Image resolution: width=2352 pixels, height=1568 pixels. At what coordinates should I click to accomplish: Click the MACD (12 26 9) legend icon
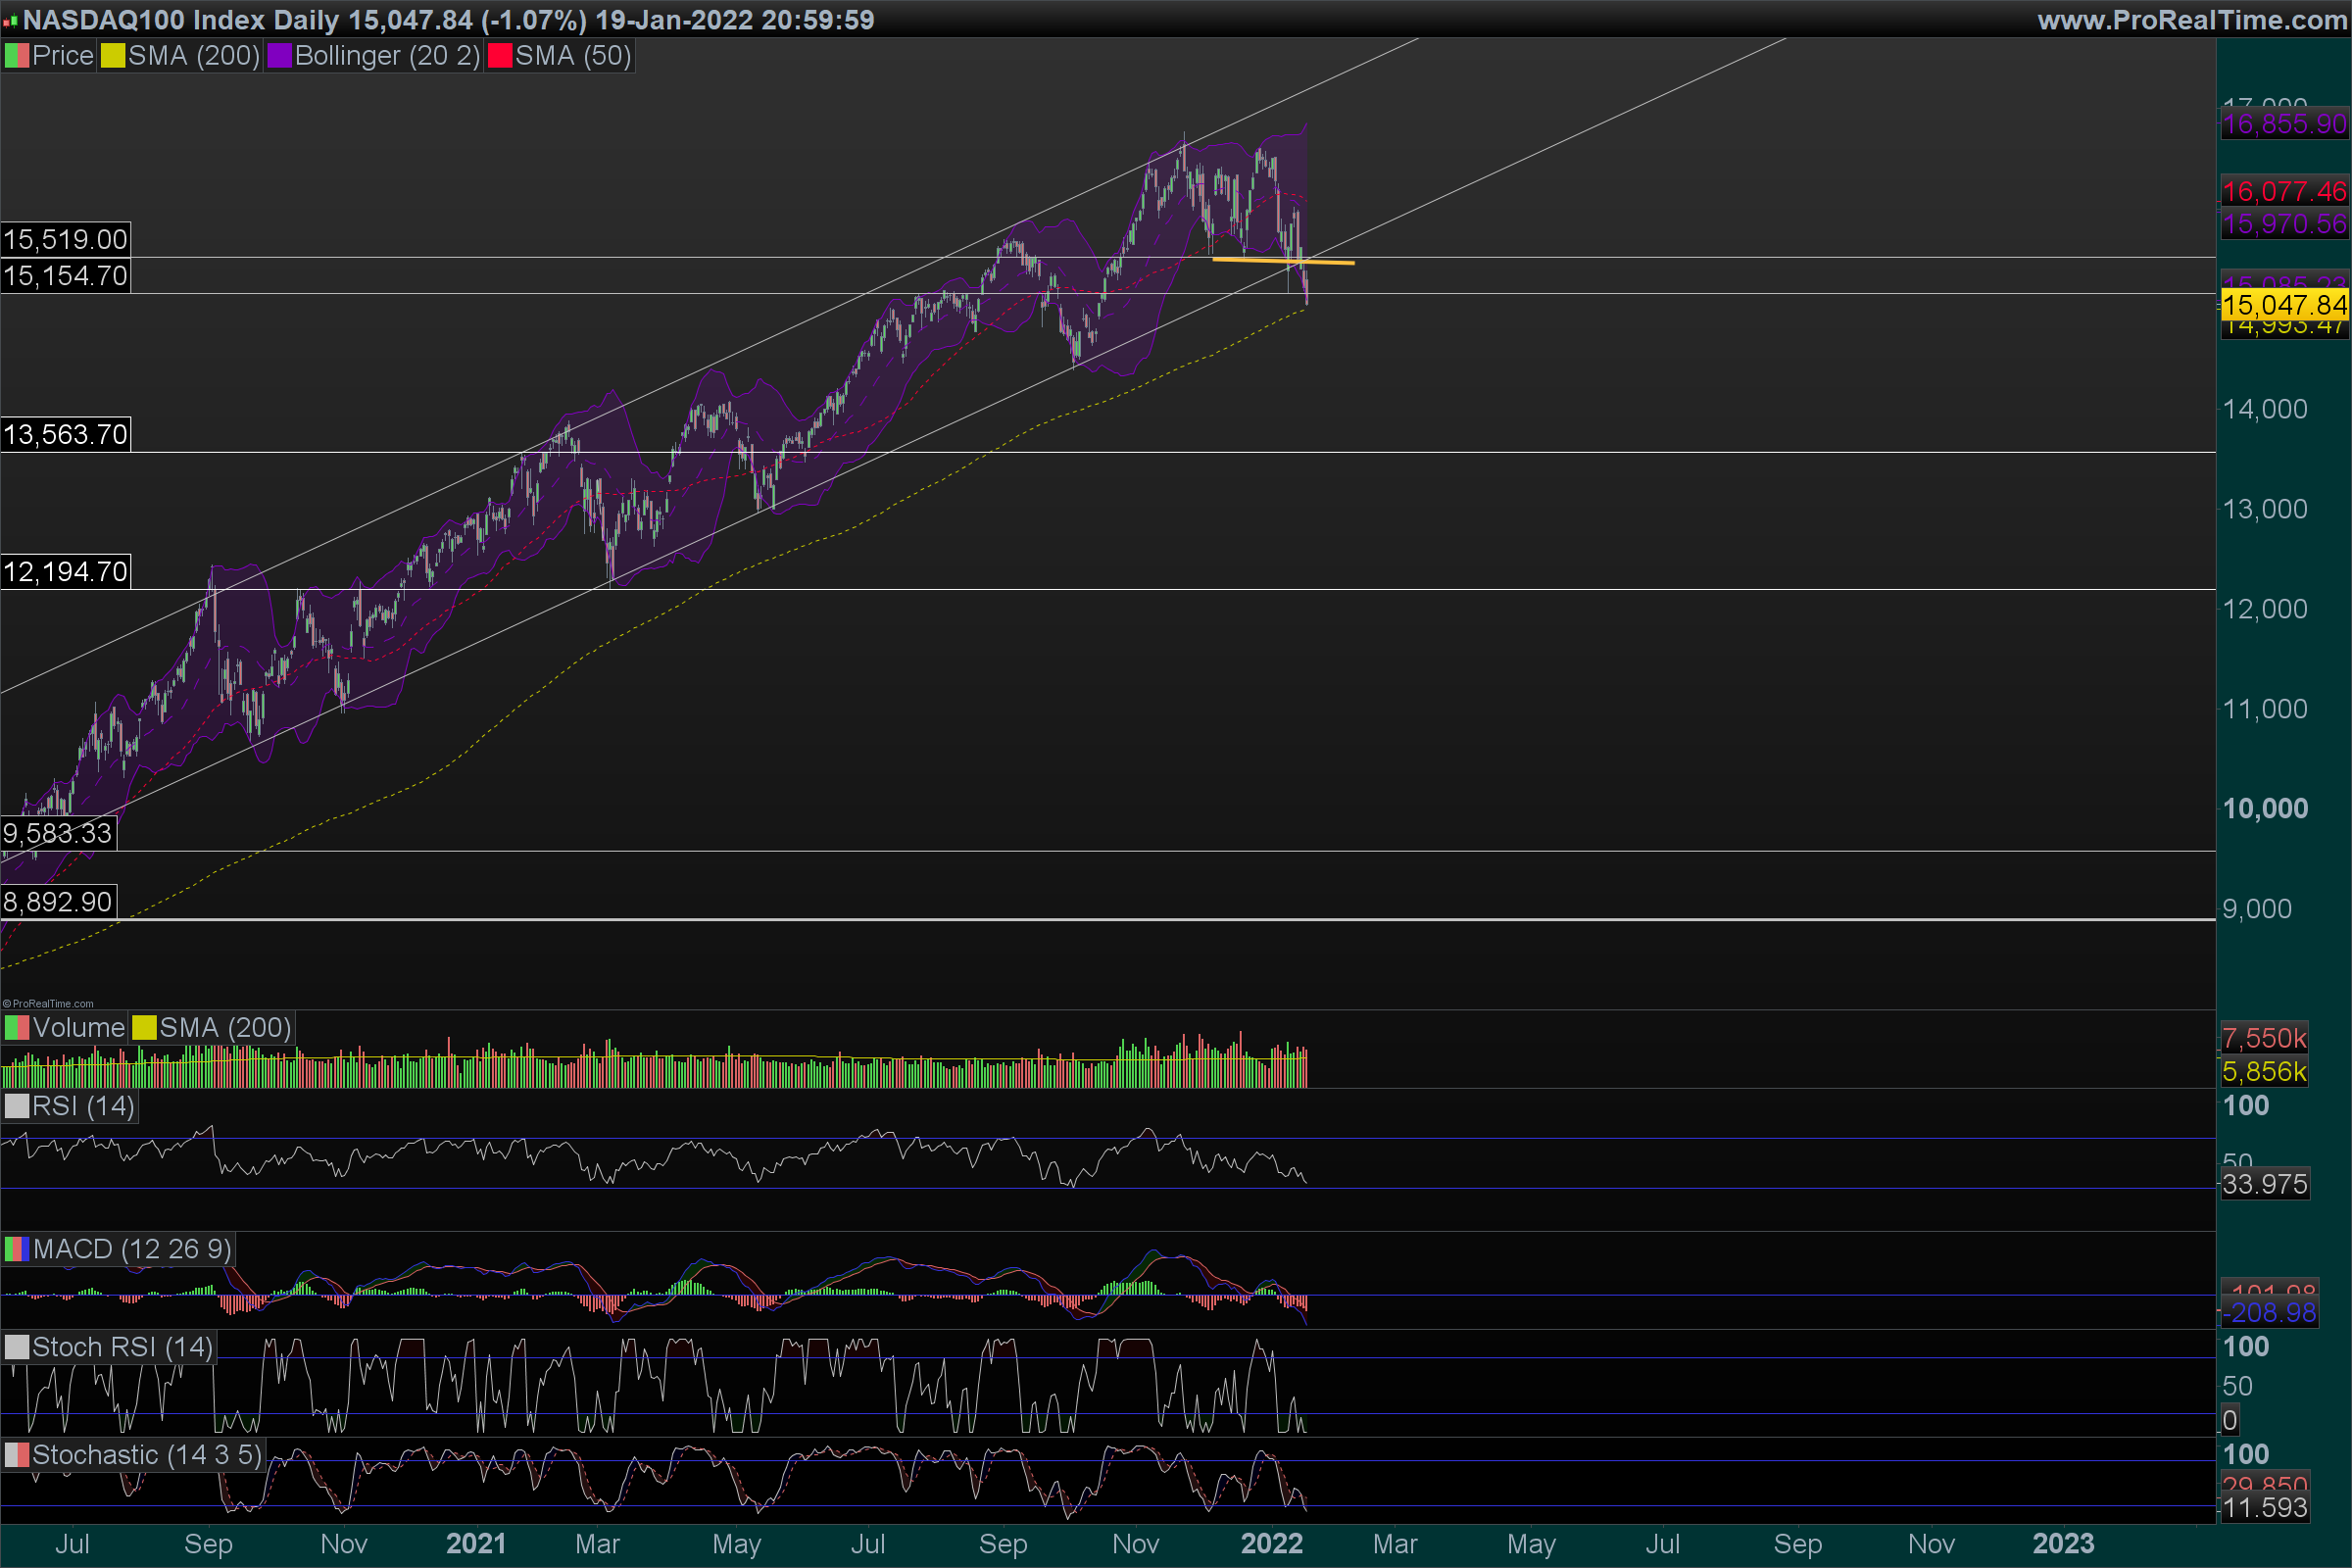16,1249
